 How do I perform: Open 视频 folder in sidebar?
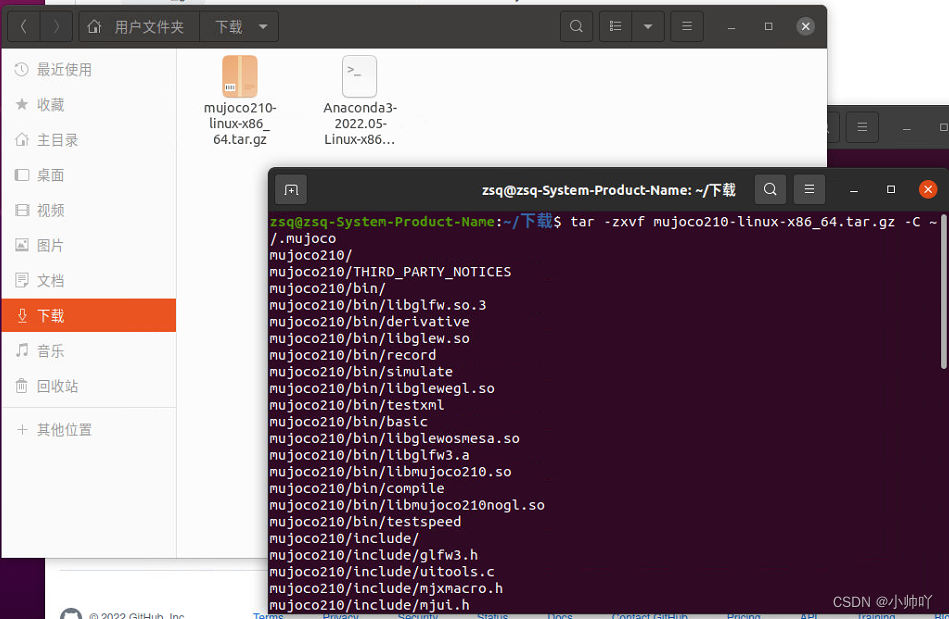tap(89, 210)
